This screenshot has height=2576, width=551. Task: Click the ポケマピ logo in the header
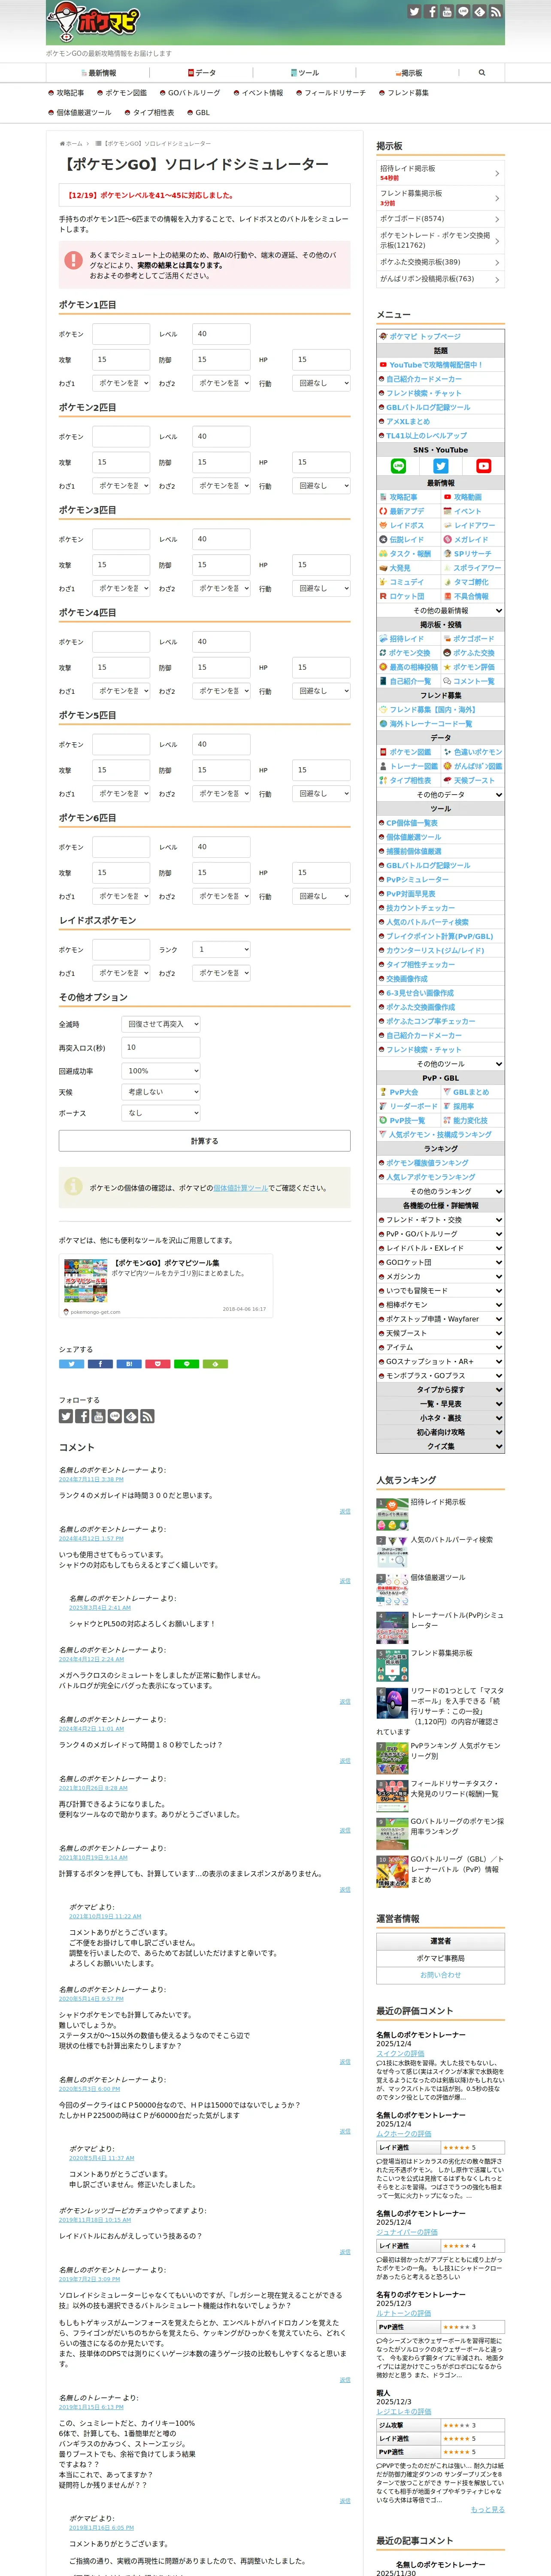(x=95, y=21)
